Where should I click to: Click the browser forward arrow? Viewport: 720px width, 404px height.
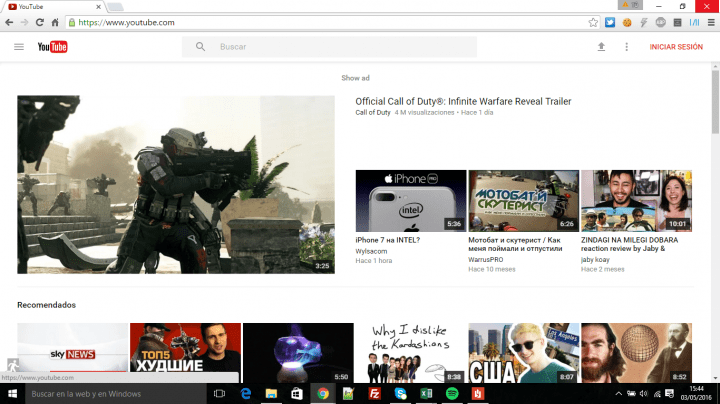click(x=24, y=22)
